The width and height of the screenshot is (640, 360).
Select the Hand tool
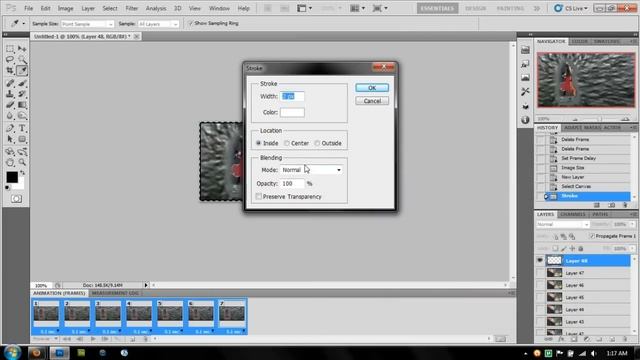pyautogui.click(x=10, y=162)
